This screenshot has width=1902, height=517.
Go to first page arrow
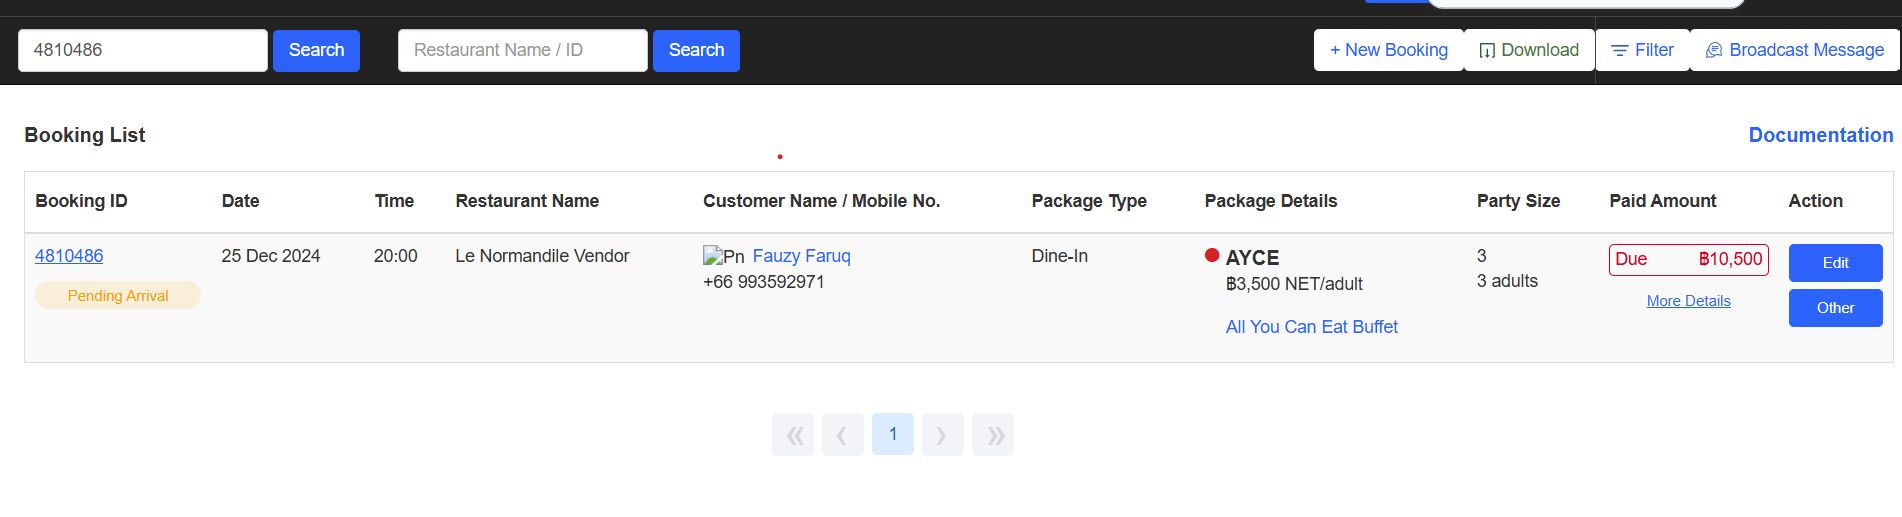tap(793, 435)
